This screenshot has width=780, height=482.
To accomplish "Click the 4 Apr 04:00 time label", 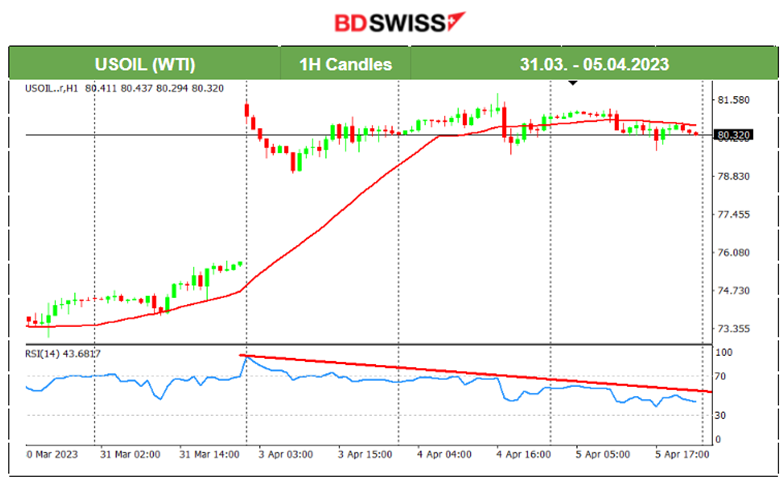I will coord(444,454).
